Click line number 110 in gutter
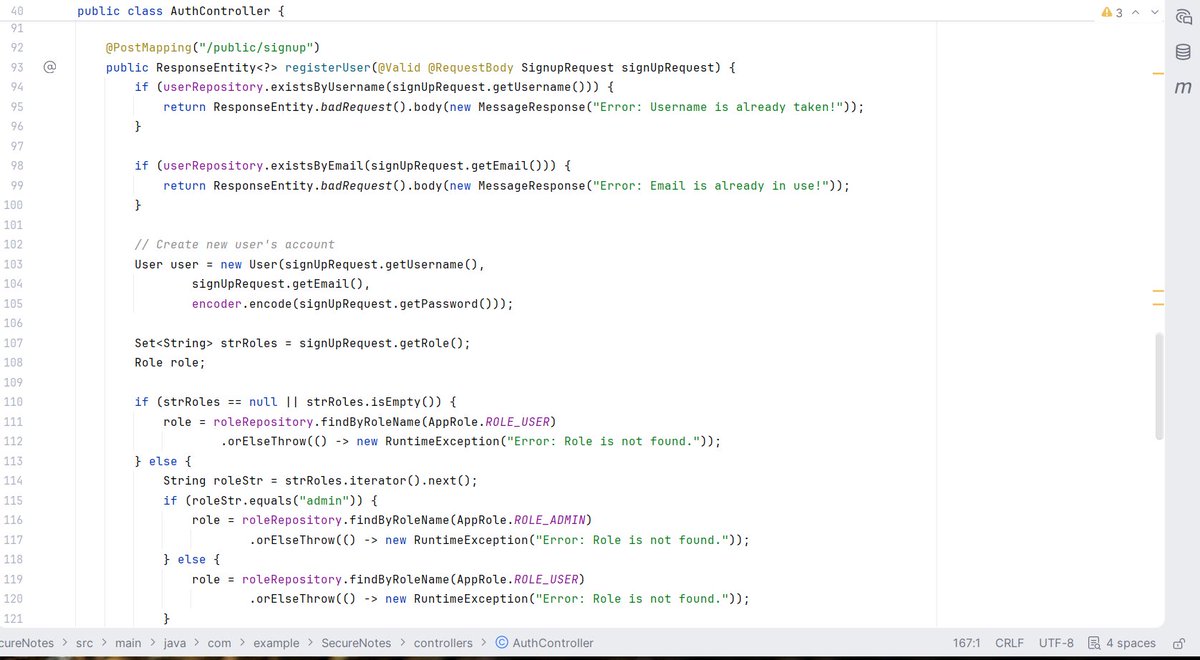The width and height of the screenshot is (1200, 660). point(13,402)
